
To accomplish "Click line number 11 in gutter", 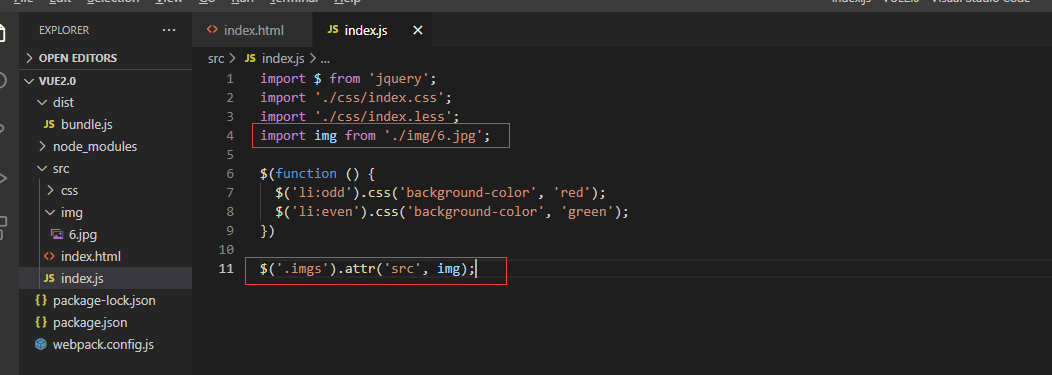I will (x=227, y=269).
